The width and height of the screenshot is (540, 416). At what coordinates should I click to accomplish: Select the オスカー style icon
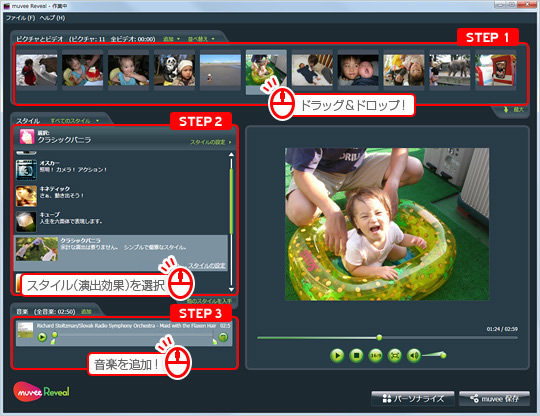point(26,170)
